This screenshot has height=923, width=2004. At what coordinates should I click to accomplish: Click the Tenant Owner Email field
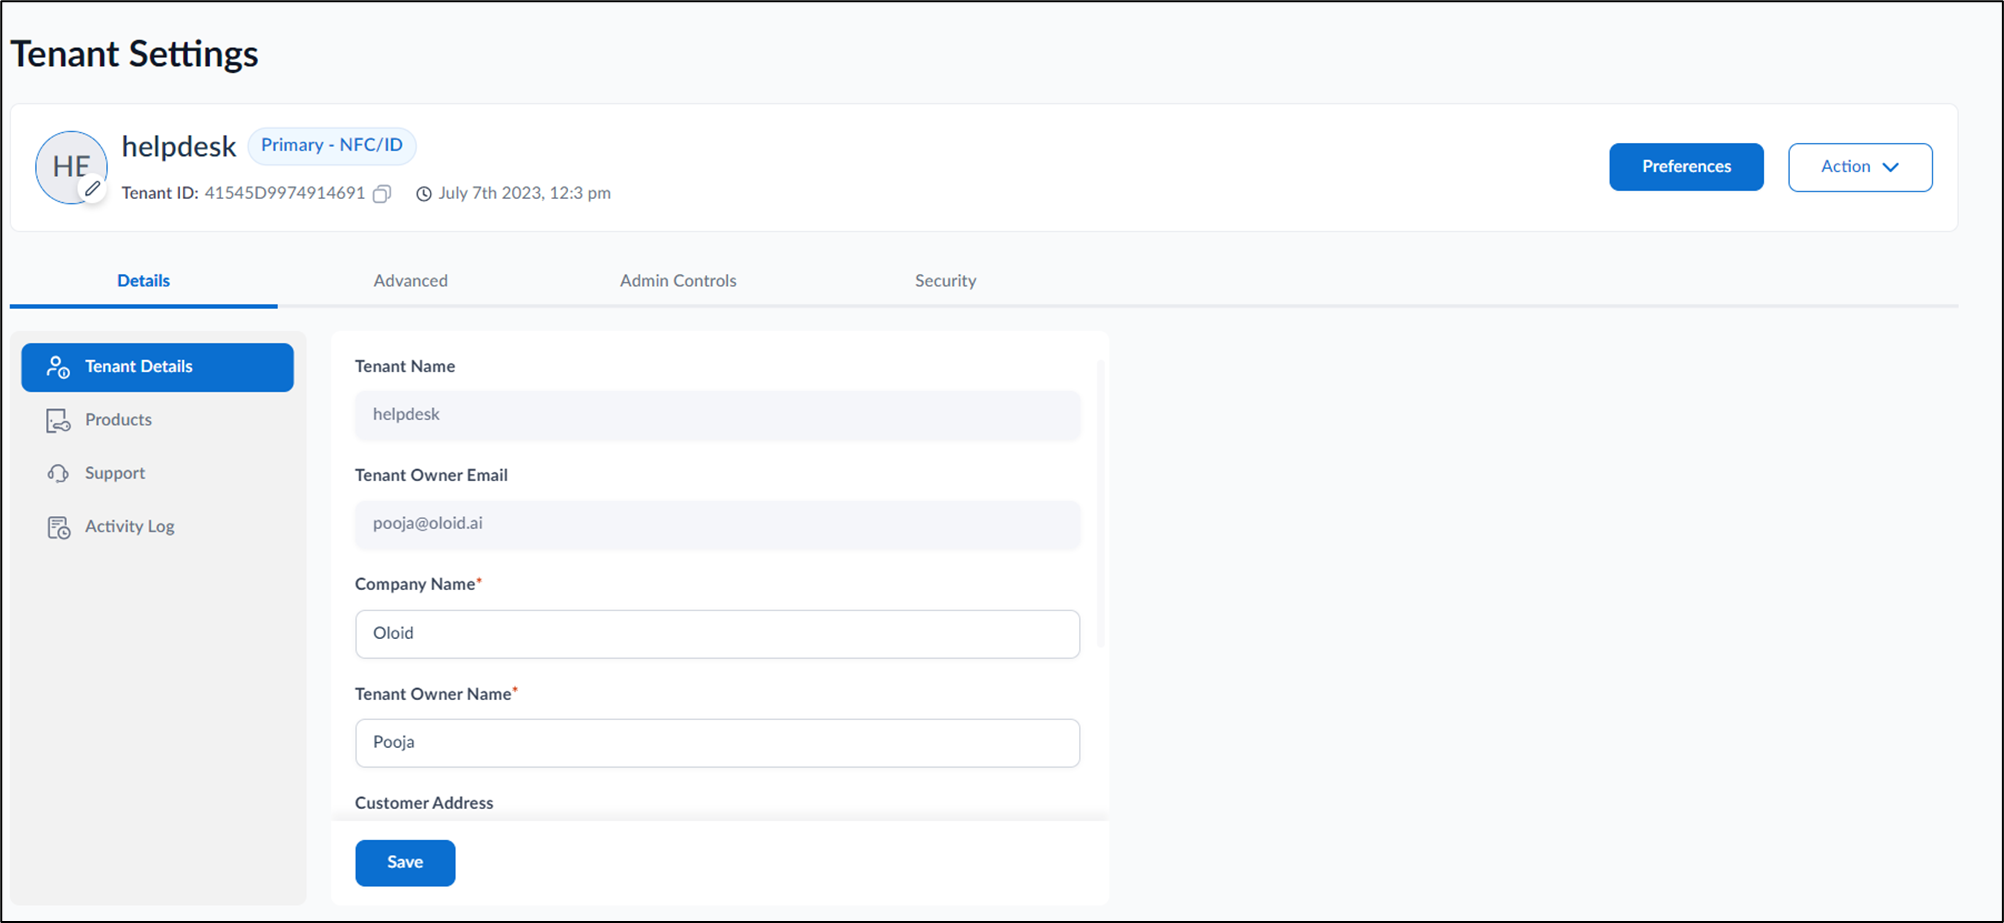[717, 524]
